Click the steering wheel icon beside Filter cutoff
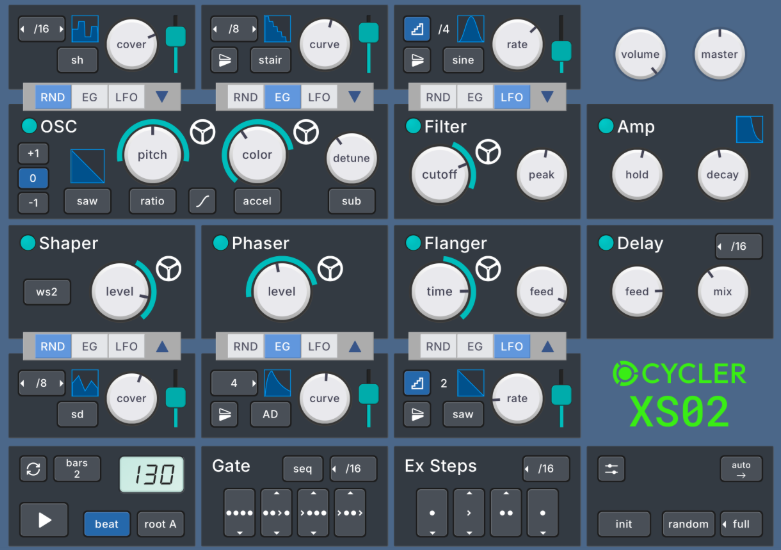 click(x=488, y=152)
